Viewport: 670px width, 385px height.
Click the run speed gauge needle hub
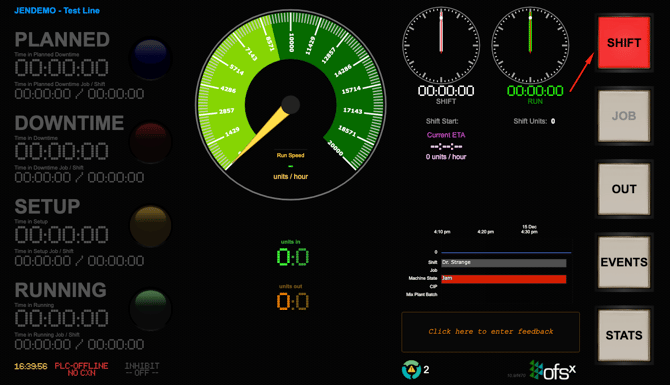[x=291, y=104]
